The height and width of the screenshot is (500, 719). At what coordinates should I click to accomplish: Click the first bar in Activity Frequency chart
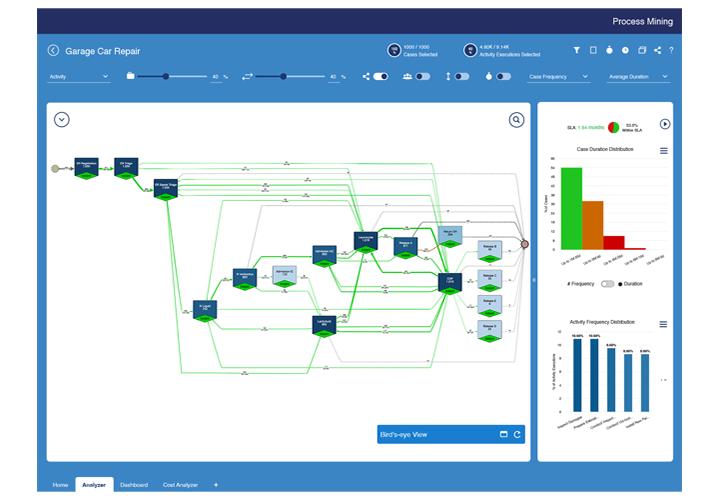tap(577, 375)
